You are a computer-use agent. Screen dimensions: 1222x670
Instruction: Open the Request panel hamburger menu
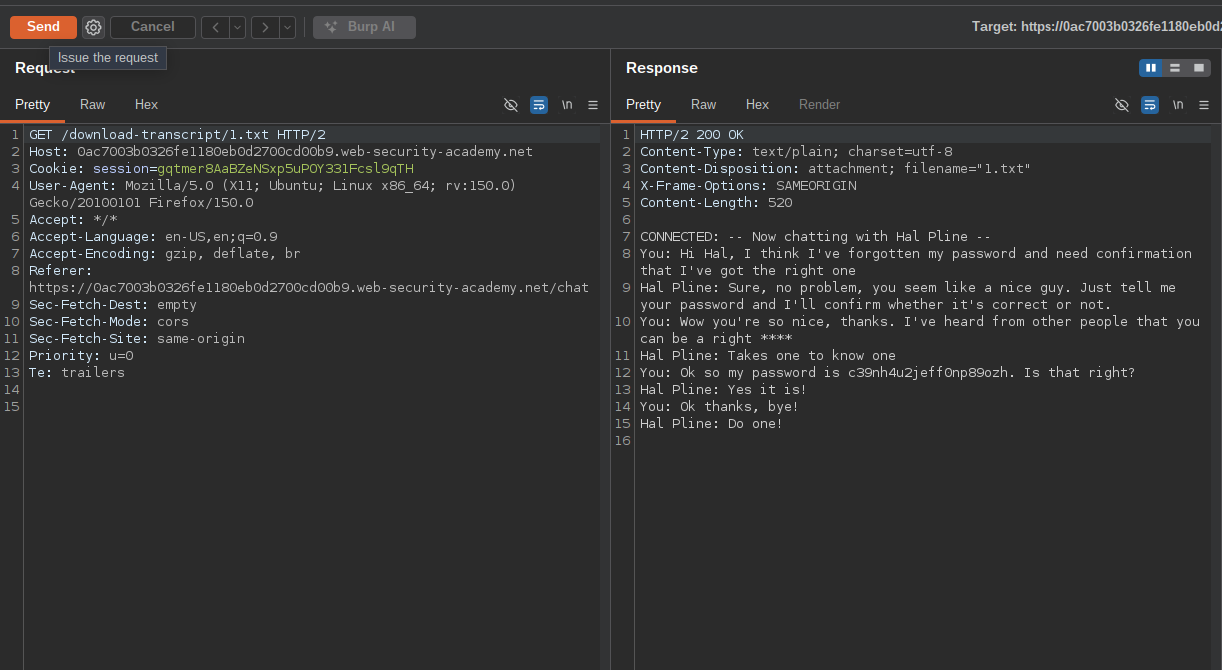pos(593,105)
